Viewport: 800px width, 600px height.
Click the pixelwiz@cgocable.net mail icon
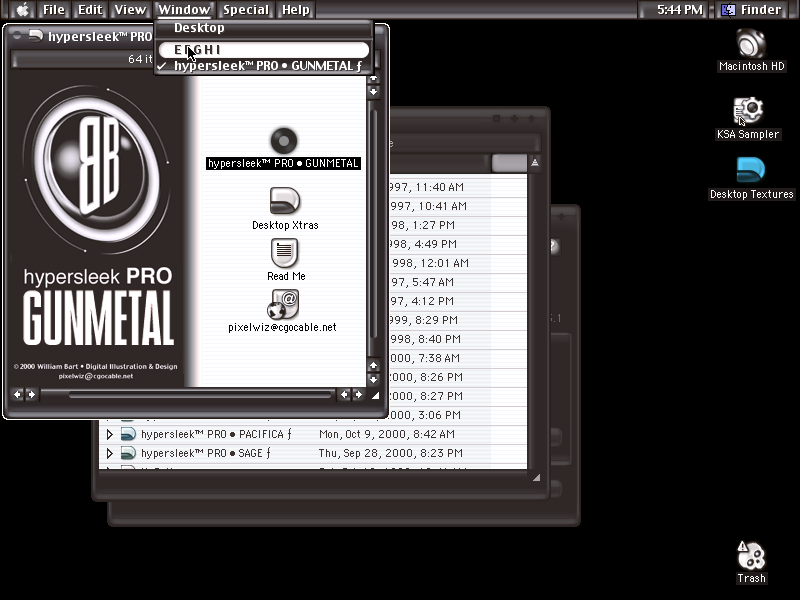point(283,305)
